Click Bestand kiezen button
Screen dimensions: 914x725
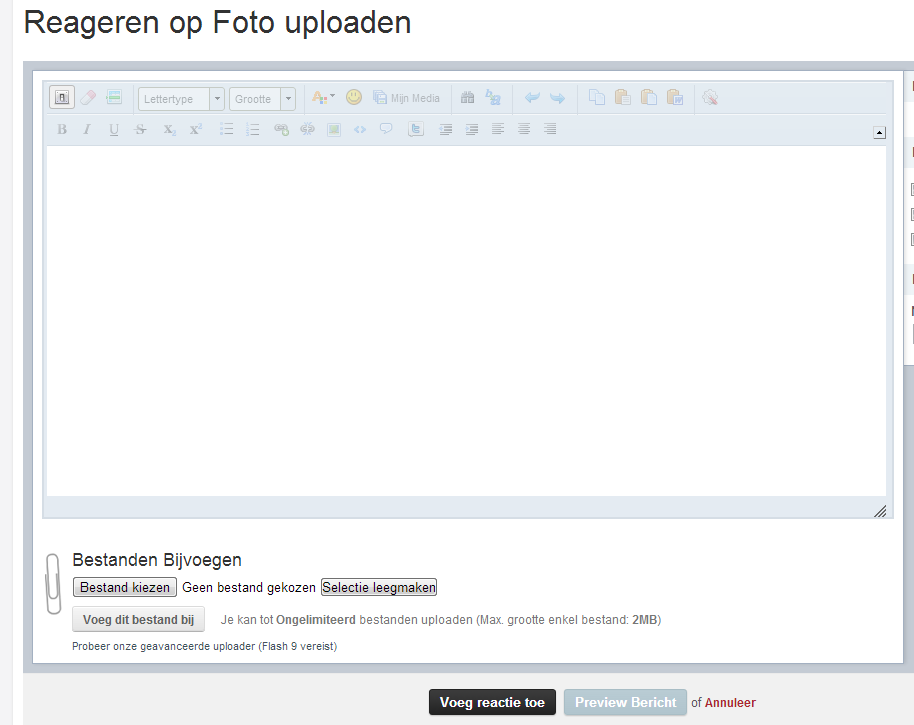click(125, 587)
